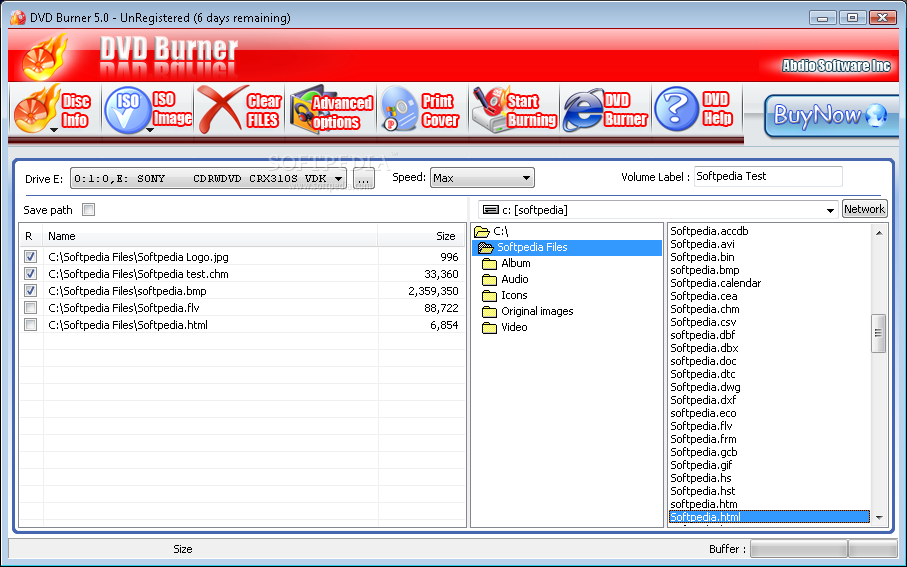Click DVD Burner flaming logo in banner
This screenshot has width=907, height=567.
[x=45, y=57]
